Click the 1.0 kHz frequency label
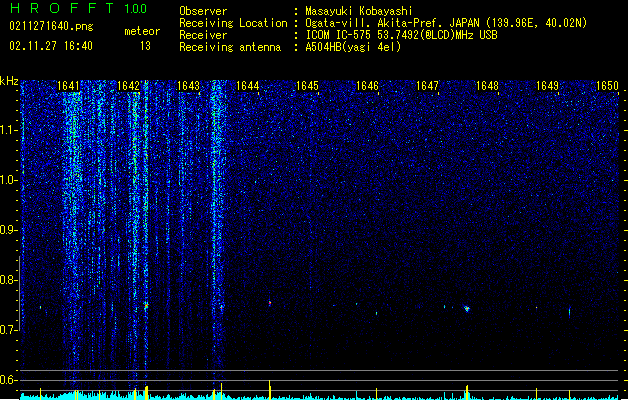The image size is (629, 400). [8, 180]
